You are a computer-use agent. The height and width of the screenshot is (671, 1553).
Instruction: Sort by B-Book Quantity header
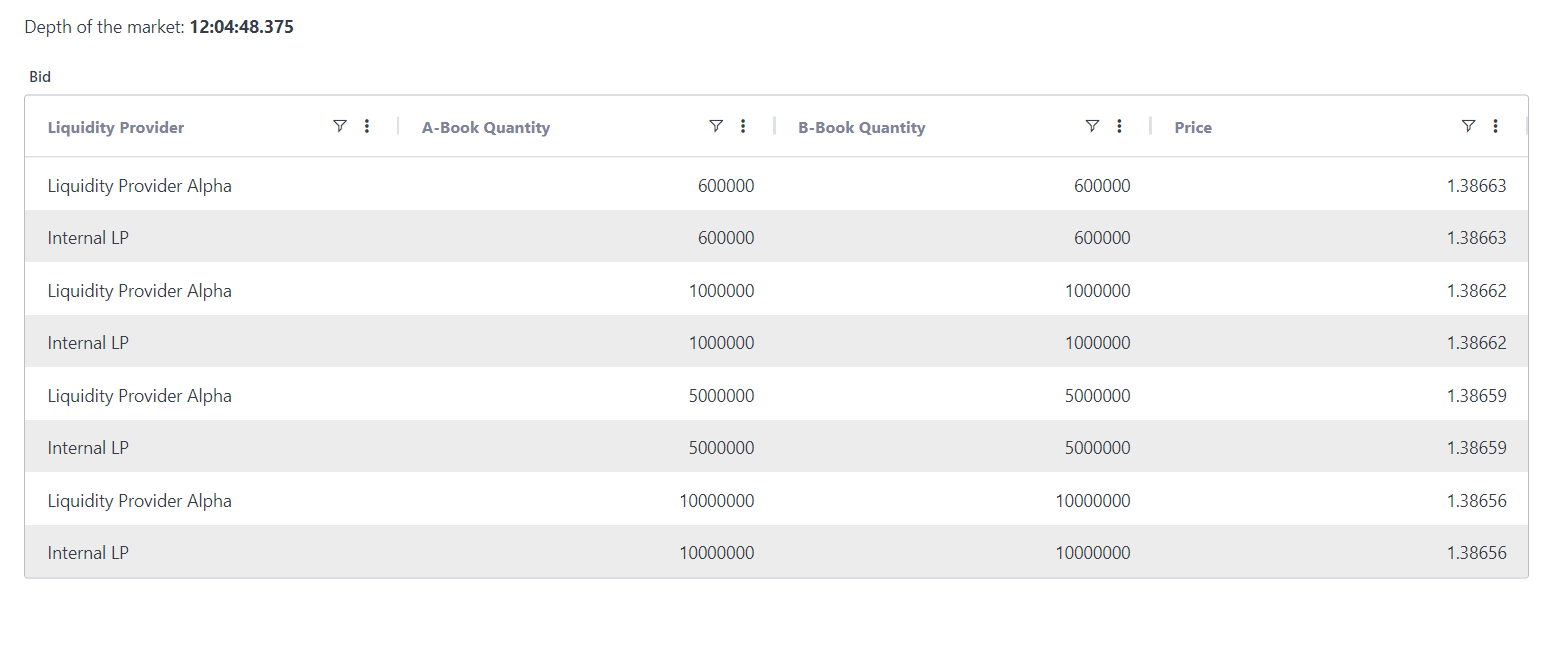click(862, 127)
